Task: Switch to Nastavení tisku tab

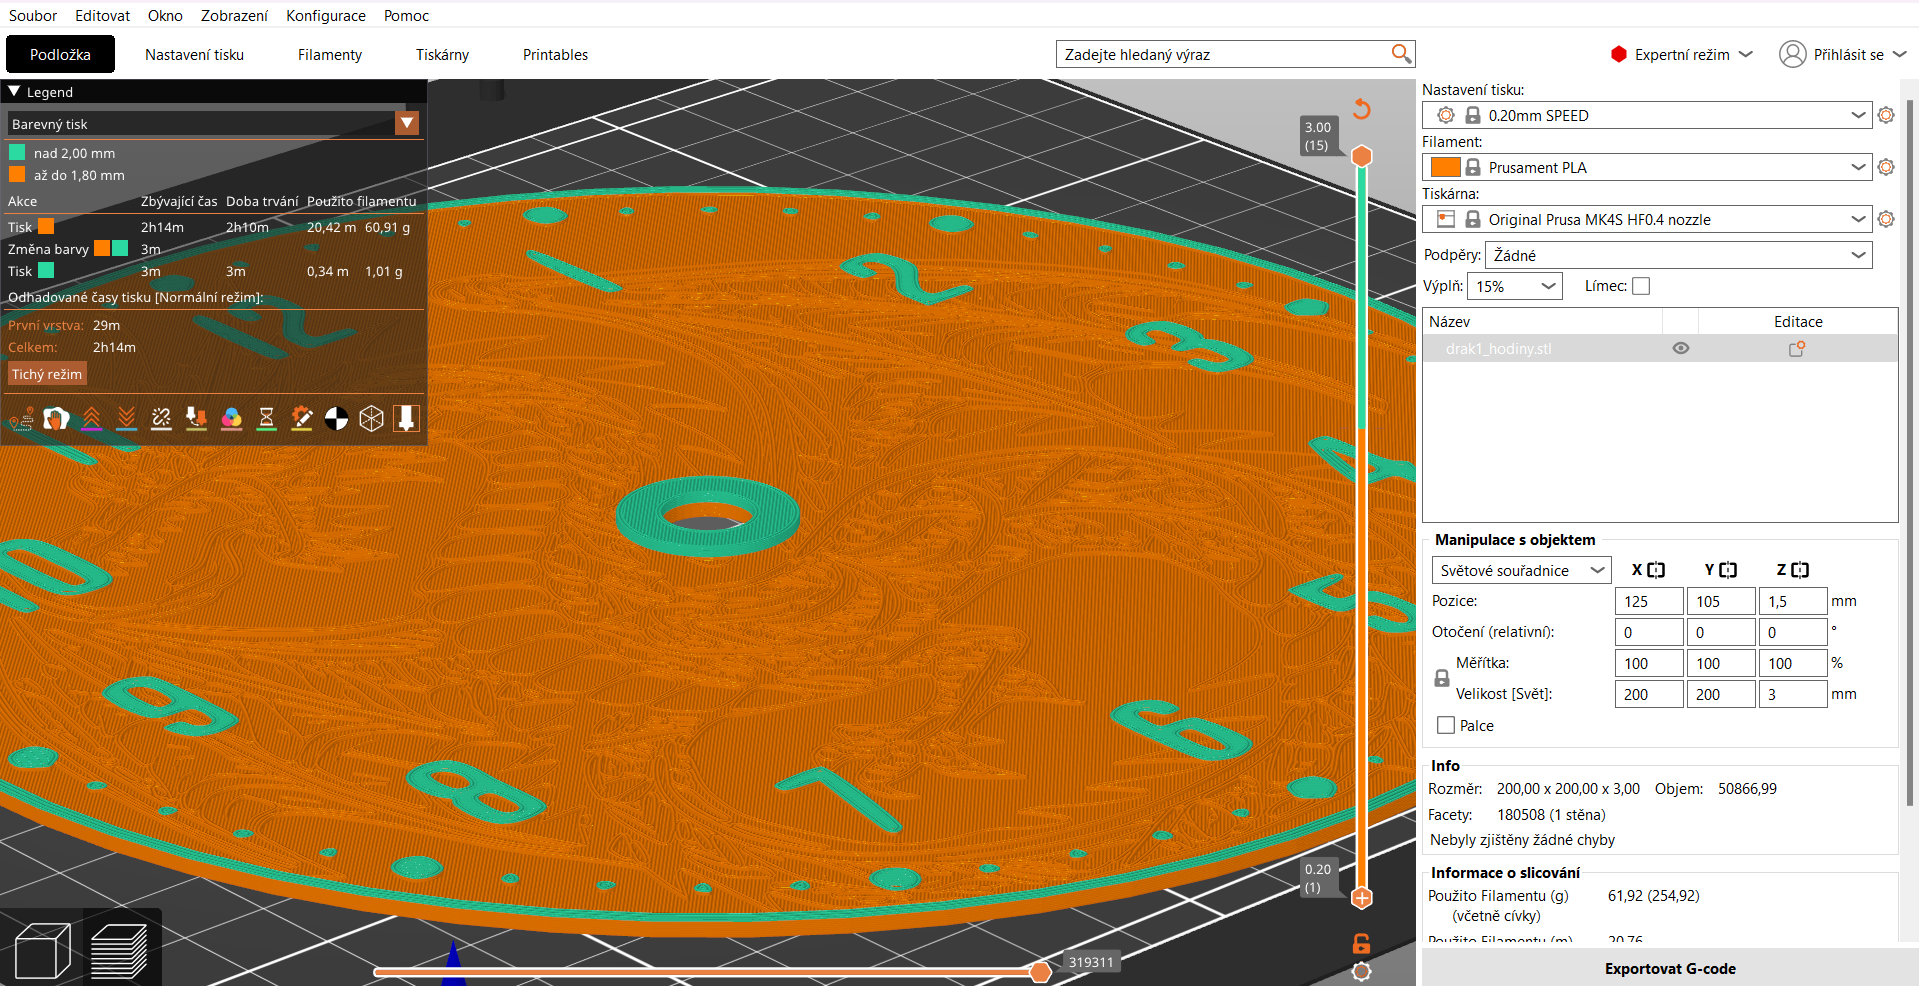Action: pos(194,54)
